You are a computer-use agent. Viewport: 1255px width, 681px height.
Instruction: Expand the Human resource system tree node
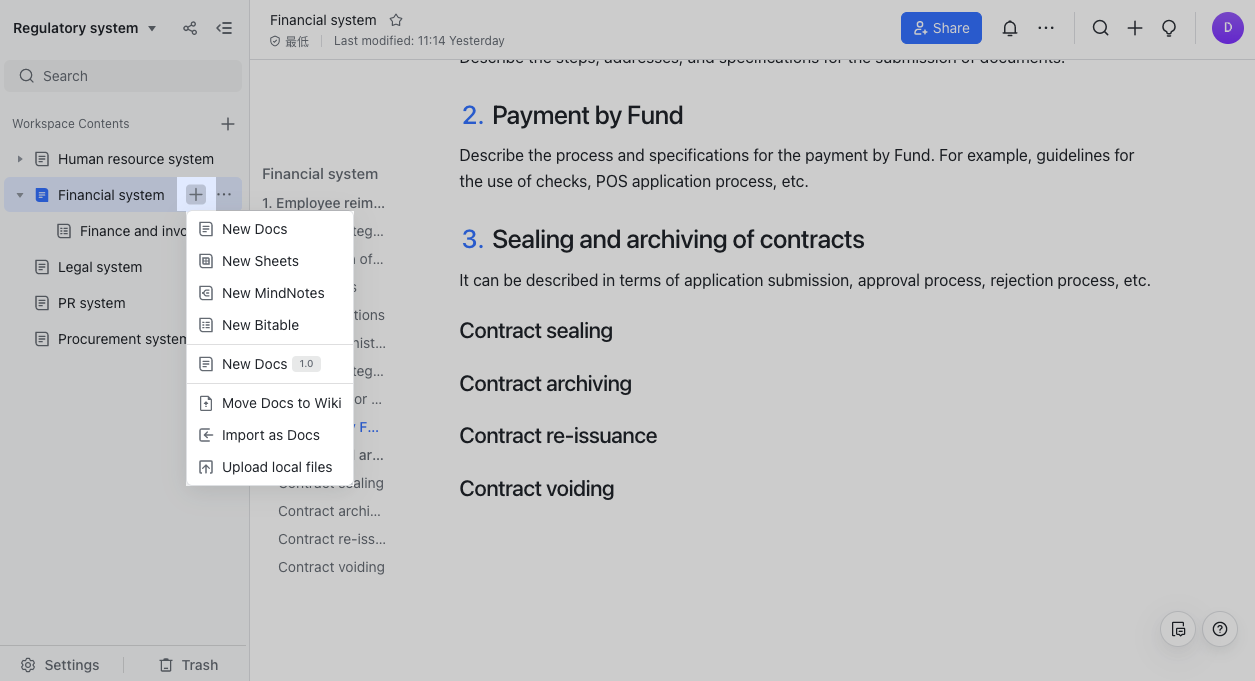(20, 159)
